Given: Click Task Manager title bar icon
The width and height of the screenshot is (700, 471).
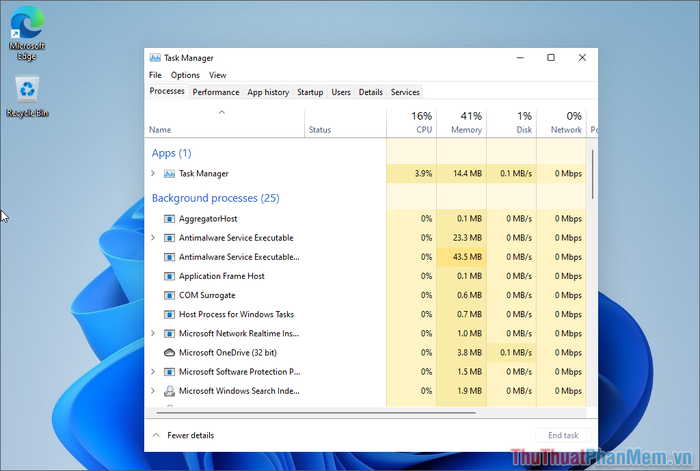Looking at the screenshot, I should click(x=155, y=58).
